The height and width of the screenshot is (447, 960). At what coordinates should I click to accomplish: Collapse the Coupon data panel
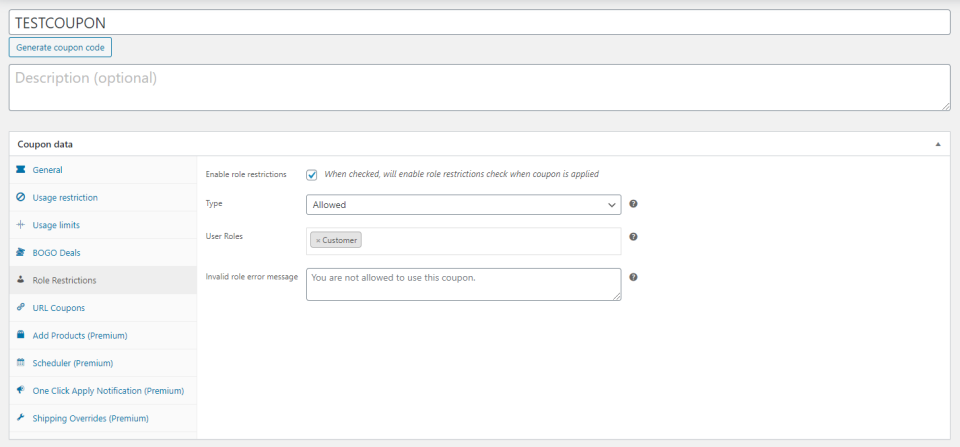pos(937,144)
